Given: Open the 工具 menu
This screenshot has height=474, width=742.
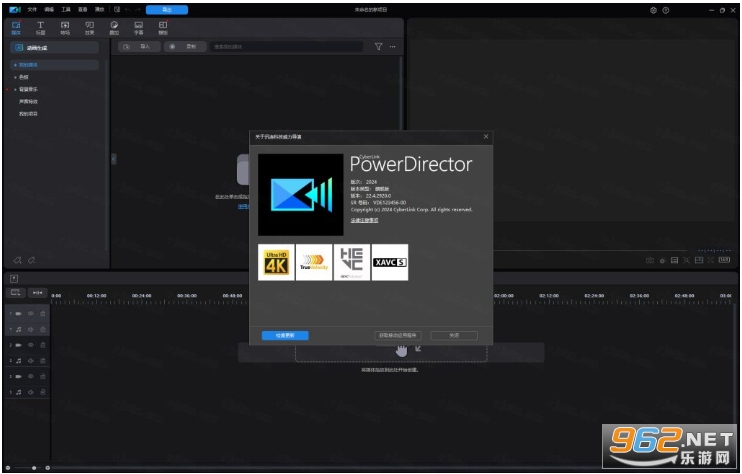Looking at the screenshot, I should click(66, 9).
